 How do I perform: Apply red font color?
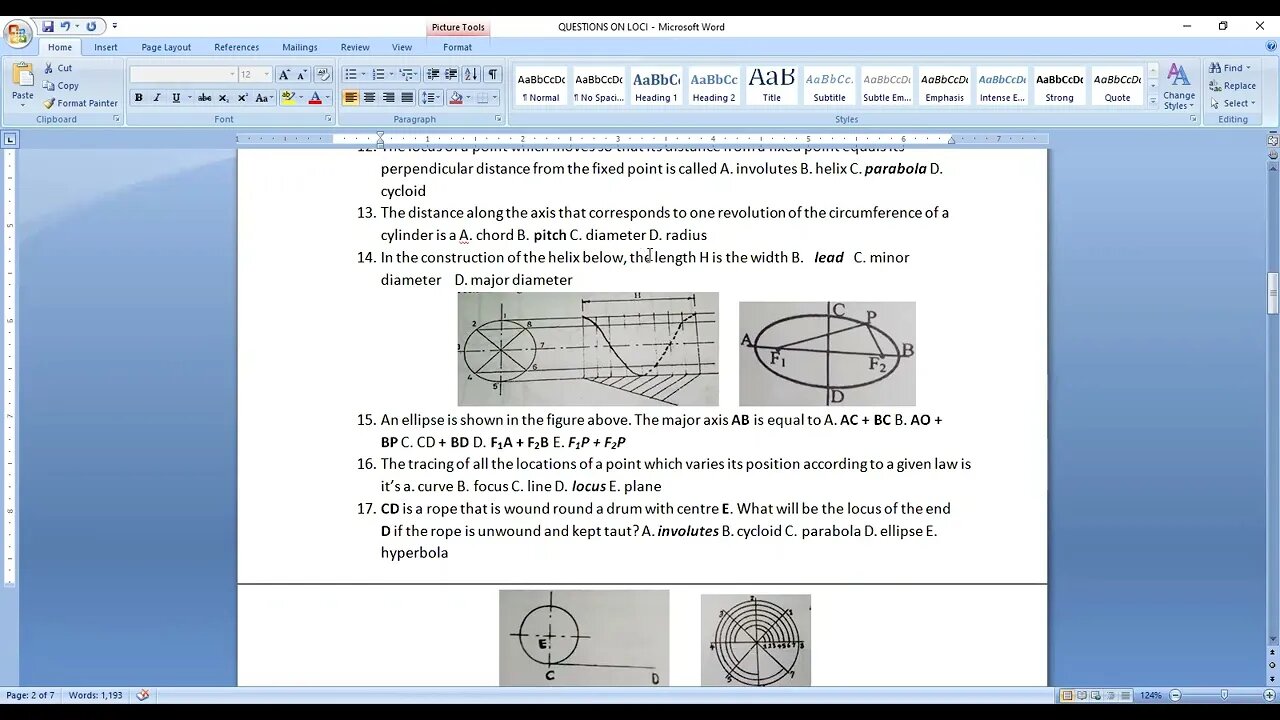coord(315,98)
